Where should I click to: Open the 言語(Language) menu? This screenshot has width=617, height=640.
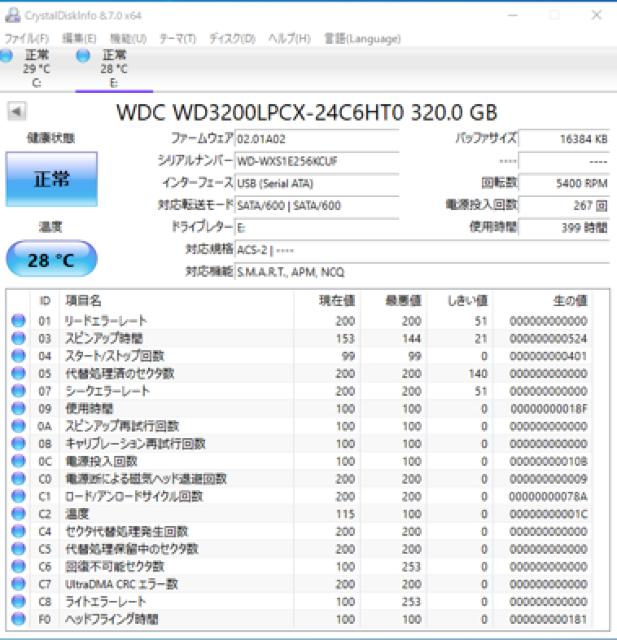tap(362, 39)
